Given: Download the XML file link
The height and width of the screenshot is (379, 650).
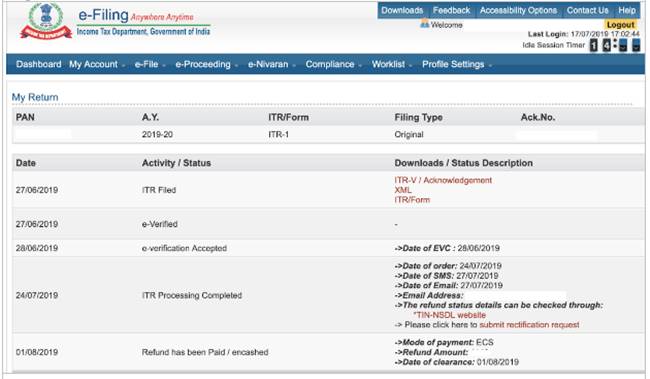Looking at the screenshot, I should click(x=403, y=190).
